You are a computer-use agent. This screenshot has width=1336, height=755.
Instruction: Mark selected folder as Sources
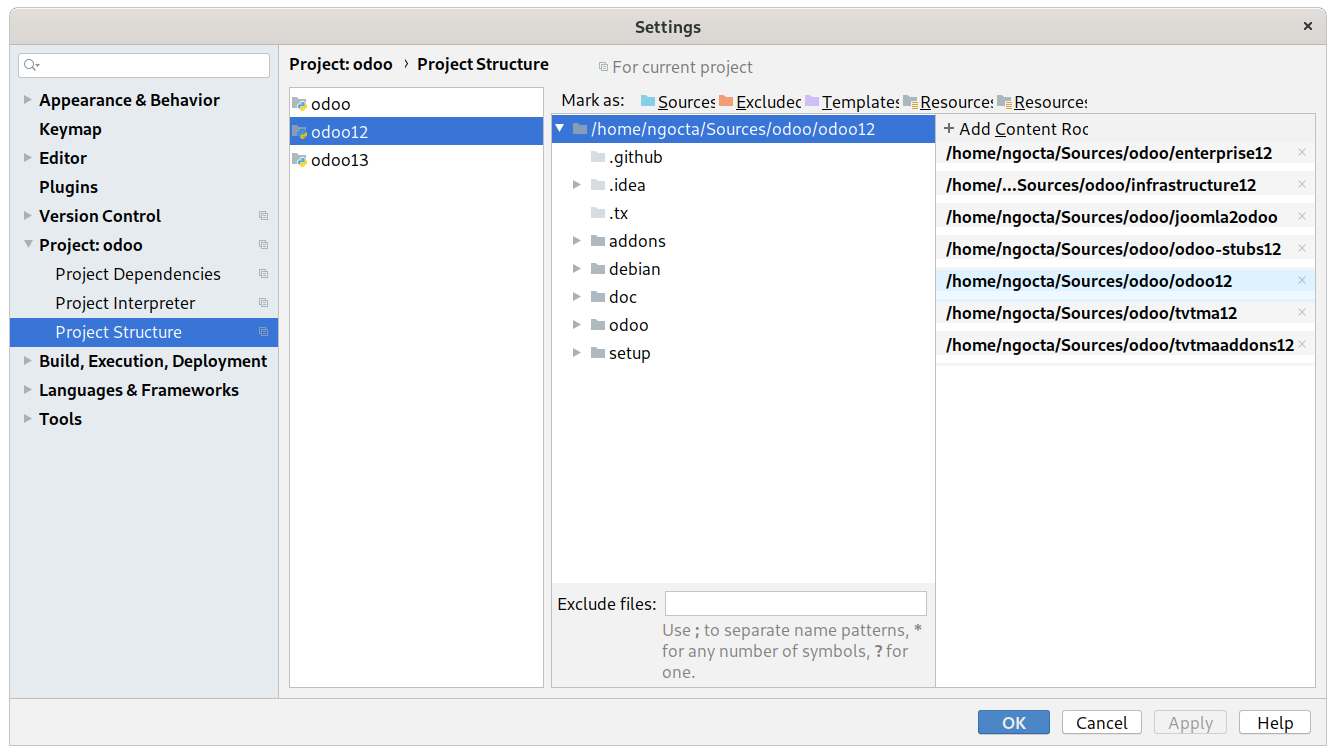point(678,102)
